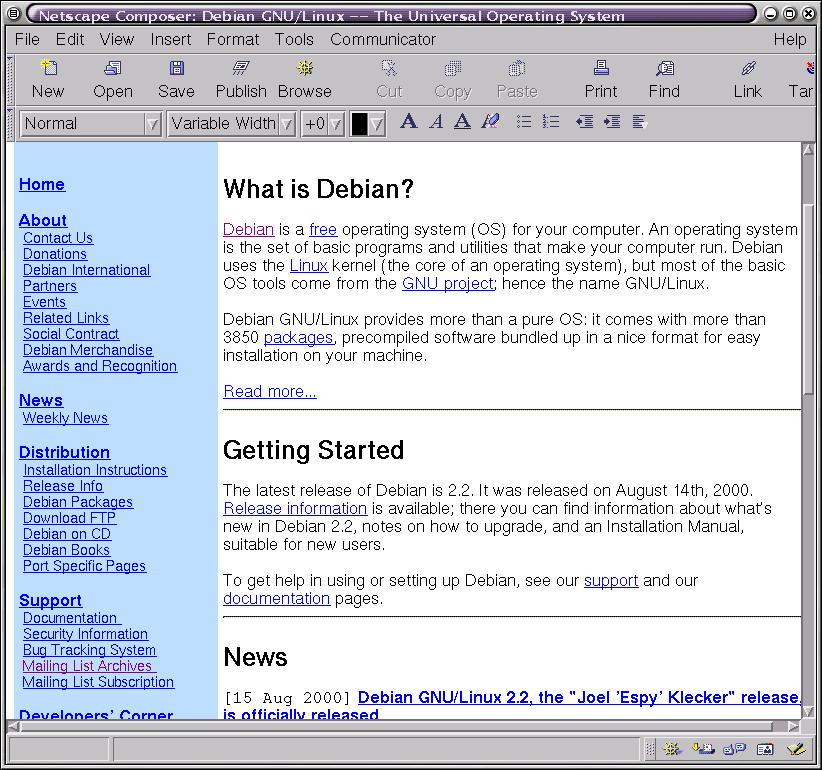
Task: Apply numbered list formatting
Action: click(x=551, y=122)
